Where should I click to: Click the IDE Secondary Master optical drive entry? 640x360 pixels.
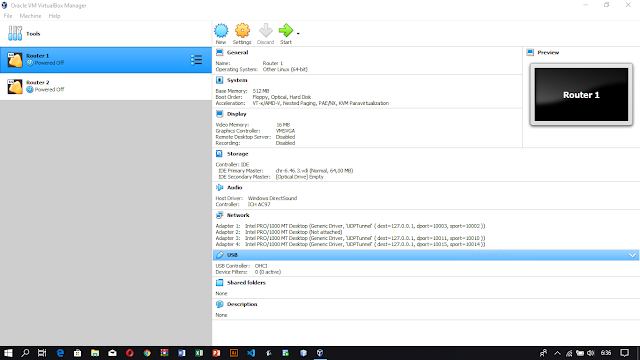point(271,177)
